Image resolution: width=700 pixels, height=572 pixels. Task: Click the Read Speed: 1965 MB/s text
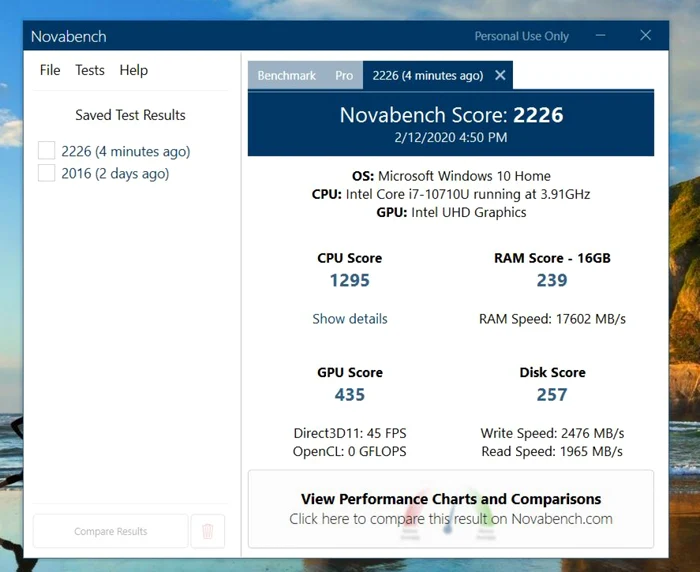coord(552,451)
